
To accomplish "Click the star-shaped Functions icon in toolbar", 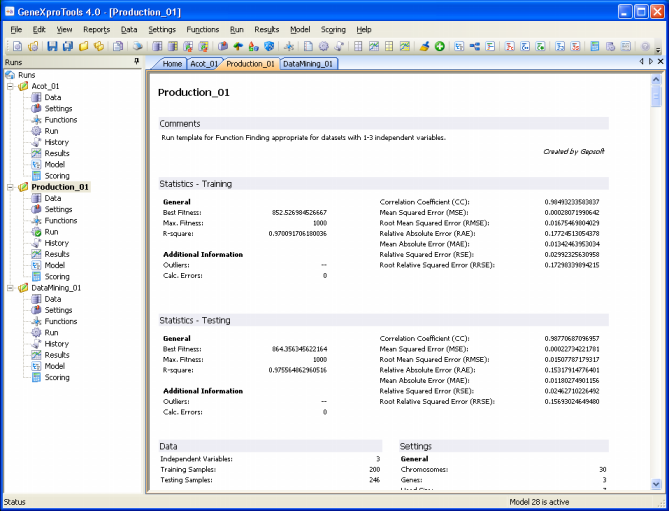I will click(289, 46).
